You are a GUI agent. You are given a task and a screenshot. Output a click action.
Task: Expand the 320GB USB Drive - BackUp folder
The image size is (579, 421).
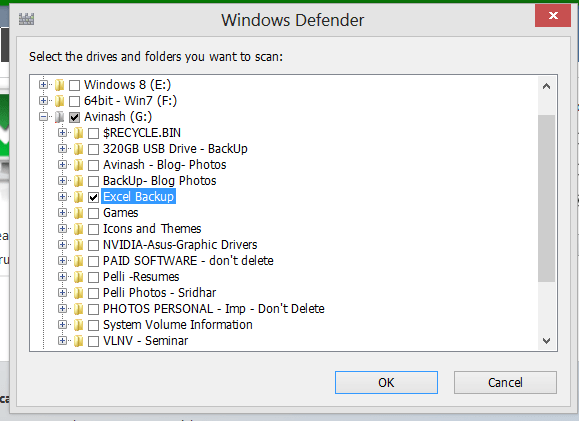tap(62, 148)
